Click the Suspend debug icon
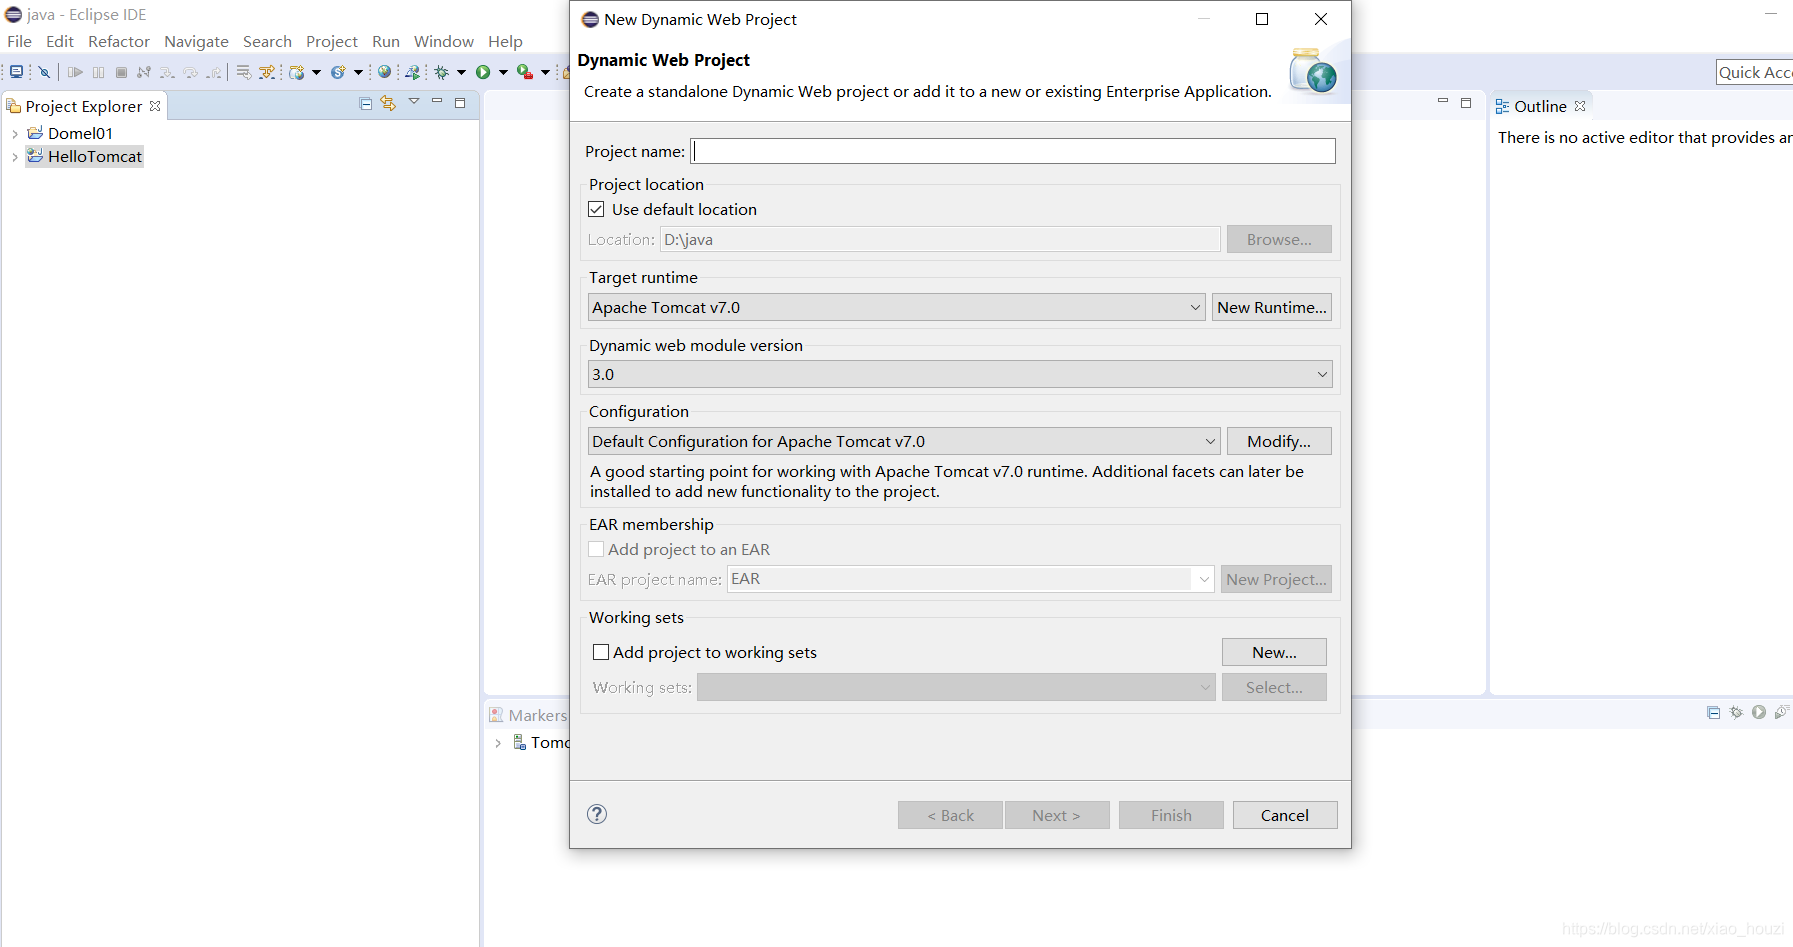Image resolution: width=1793 pixels, height=947 pixels. pyautogui.click(x=98, y=72)
